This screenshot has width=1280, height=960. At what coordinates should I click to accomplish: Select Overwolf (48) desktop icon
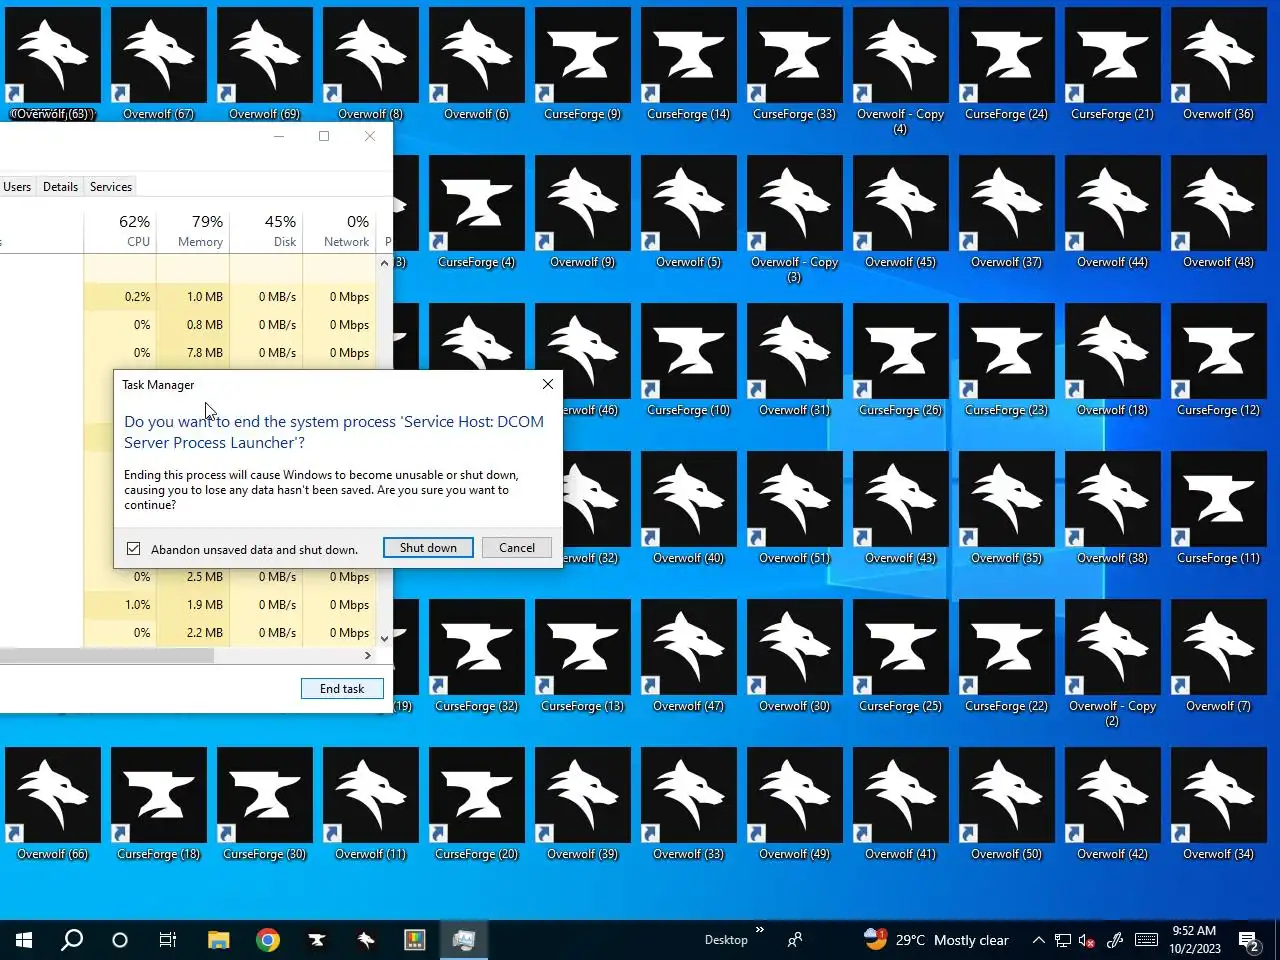1219,213
